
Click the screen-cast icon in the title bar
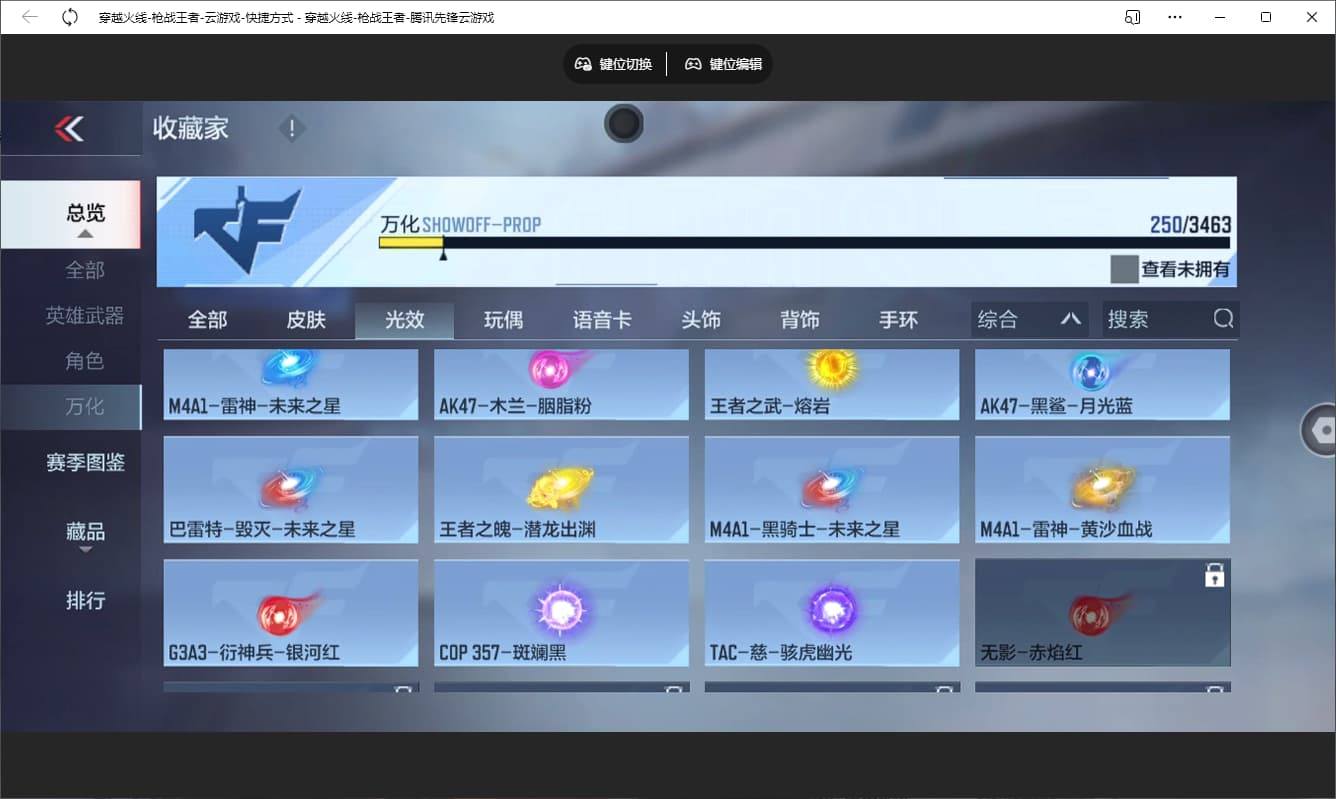[1131, 16]
